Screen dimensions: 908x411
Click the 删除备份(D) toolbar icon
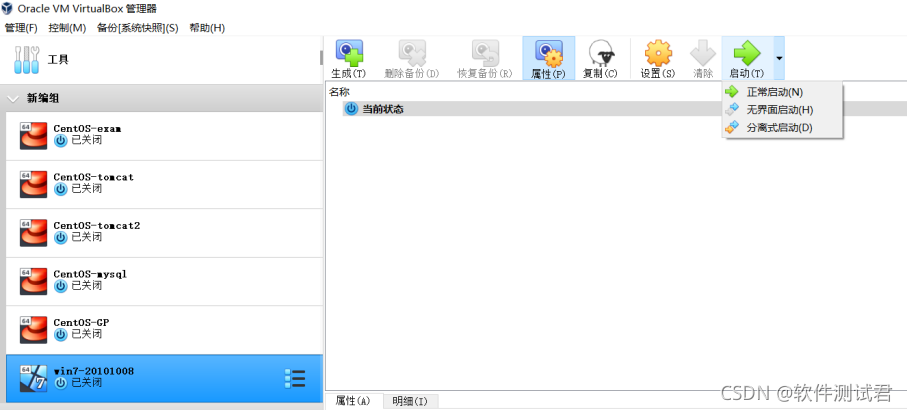[412, 53]
